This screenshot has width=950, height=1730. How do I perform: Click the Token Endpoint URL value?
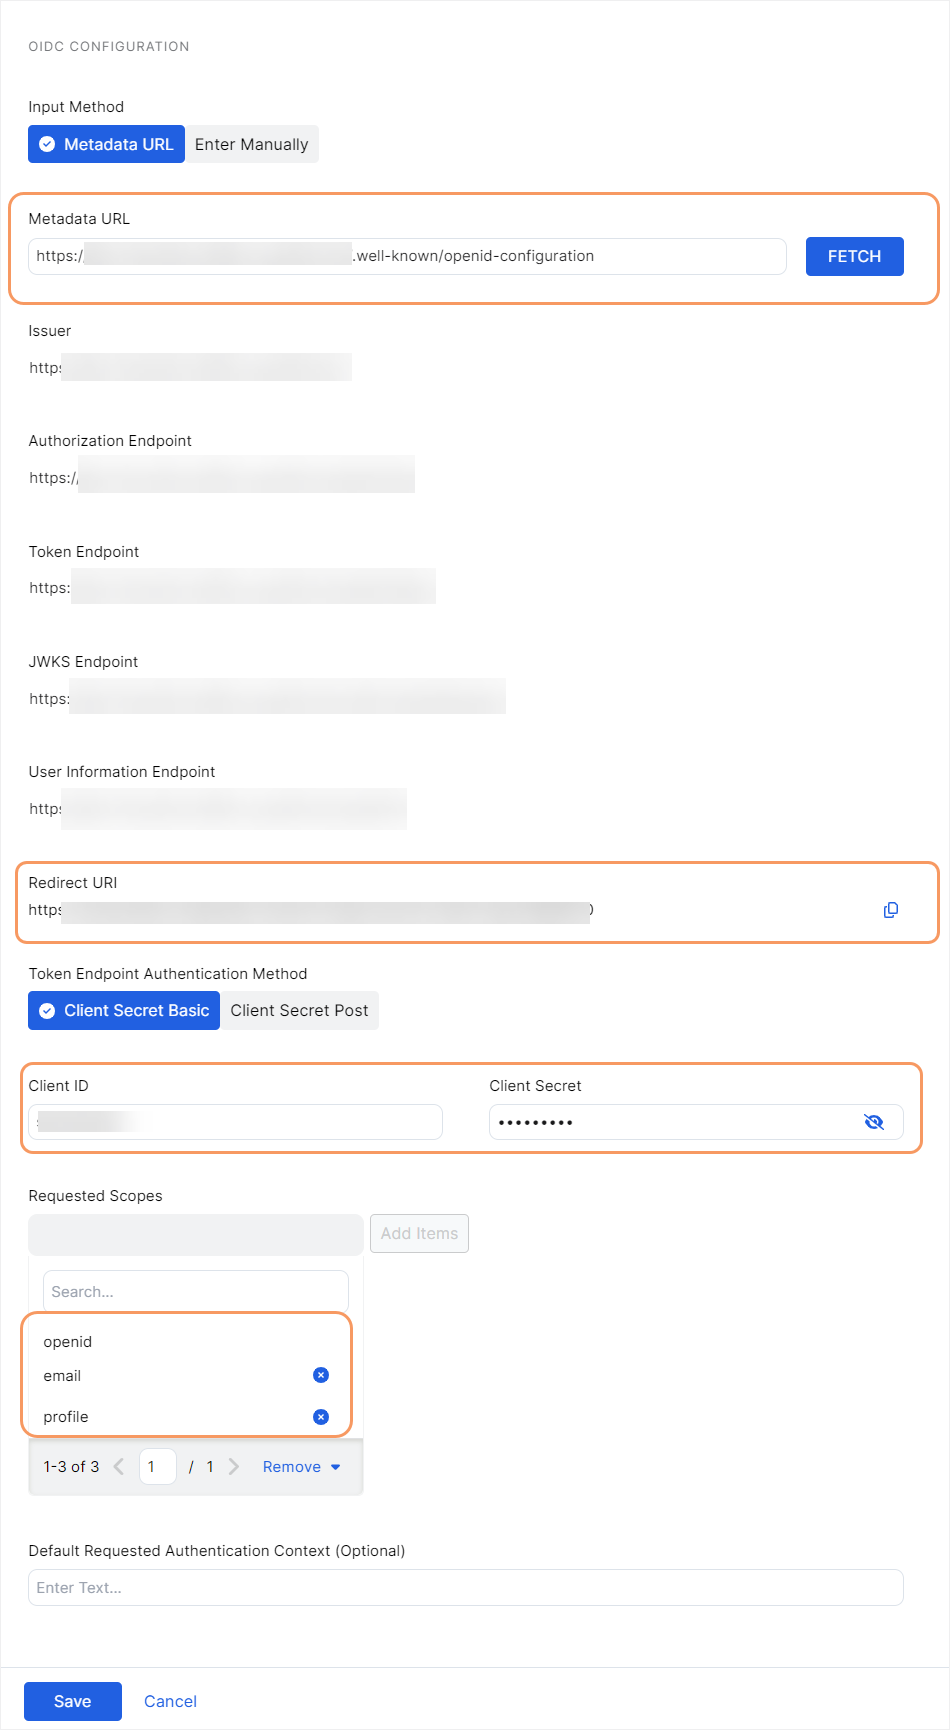click(232, 587)
